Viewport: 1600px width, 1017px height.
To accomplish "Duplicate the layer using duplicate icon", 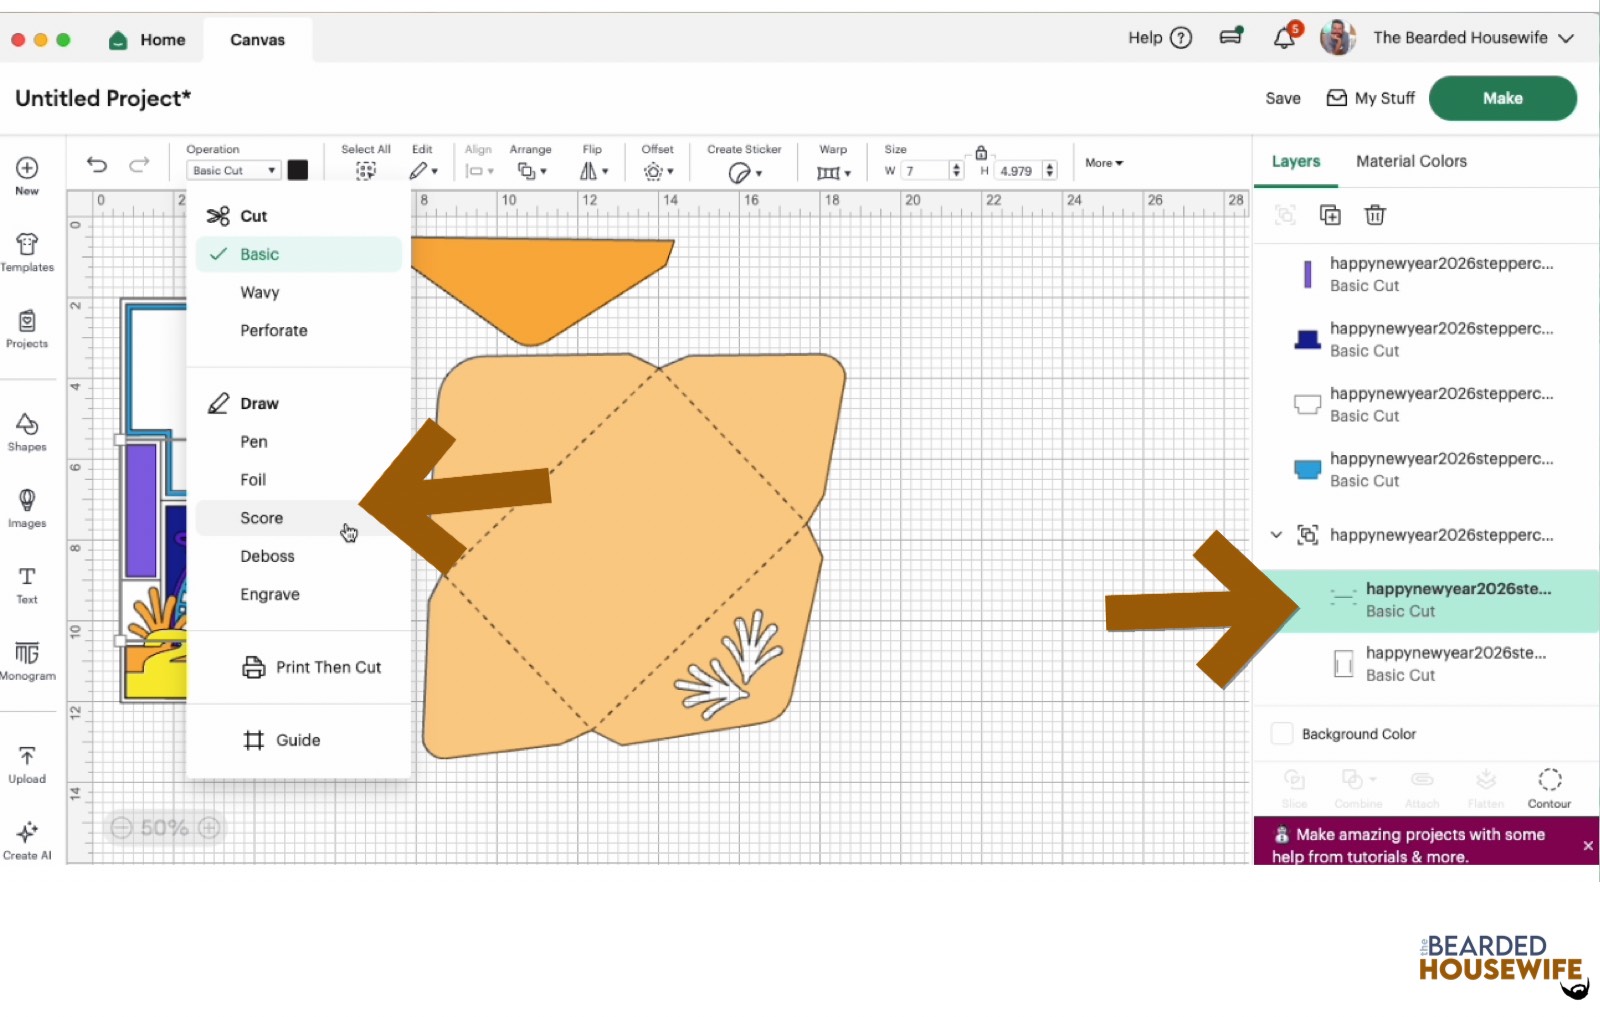I will pyautogui.click(x=1330, y=215).
